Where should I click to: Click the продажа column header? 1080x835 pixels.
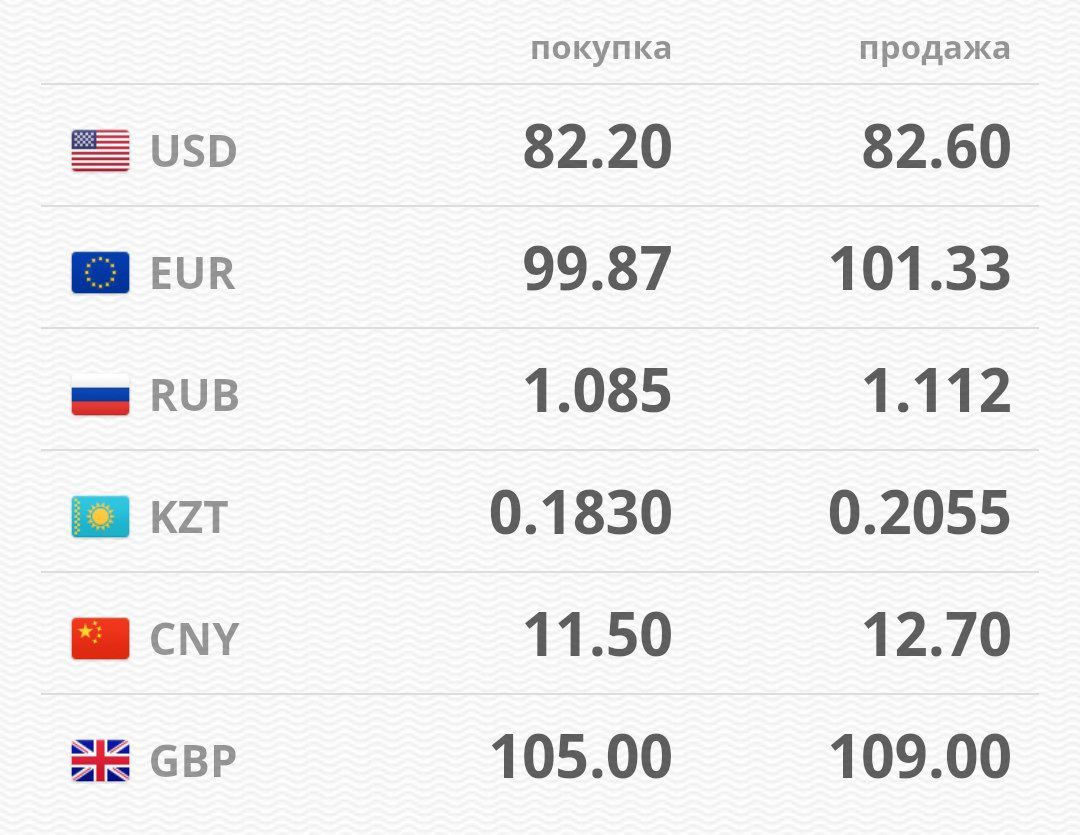[x=934, y=48]
